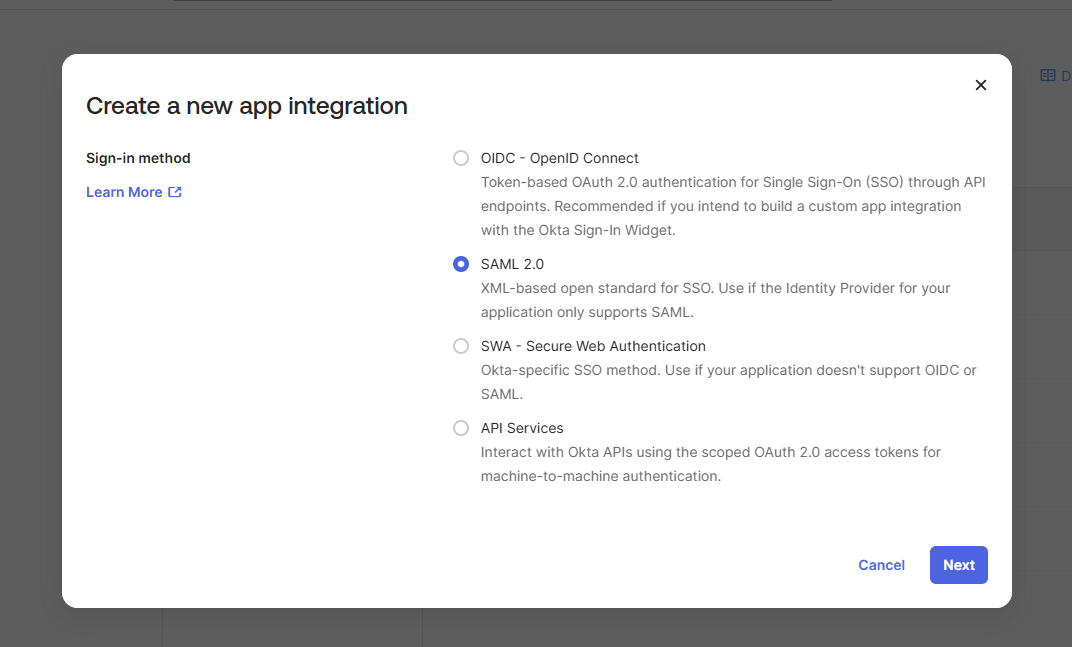The image size is (1072, 647).
Task: Click the documentation book icon behind the dialog
Action: click(1048, 75)
